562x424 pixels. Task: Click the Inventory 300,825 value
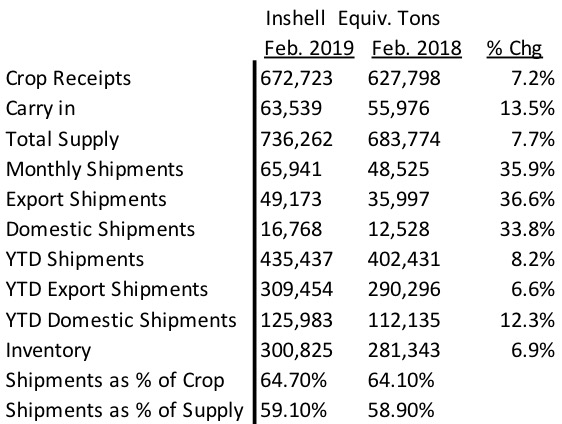296,350
